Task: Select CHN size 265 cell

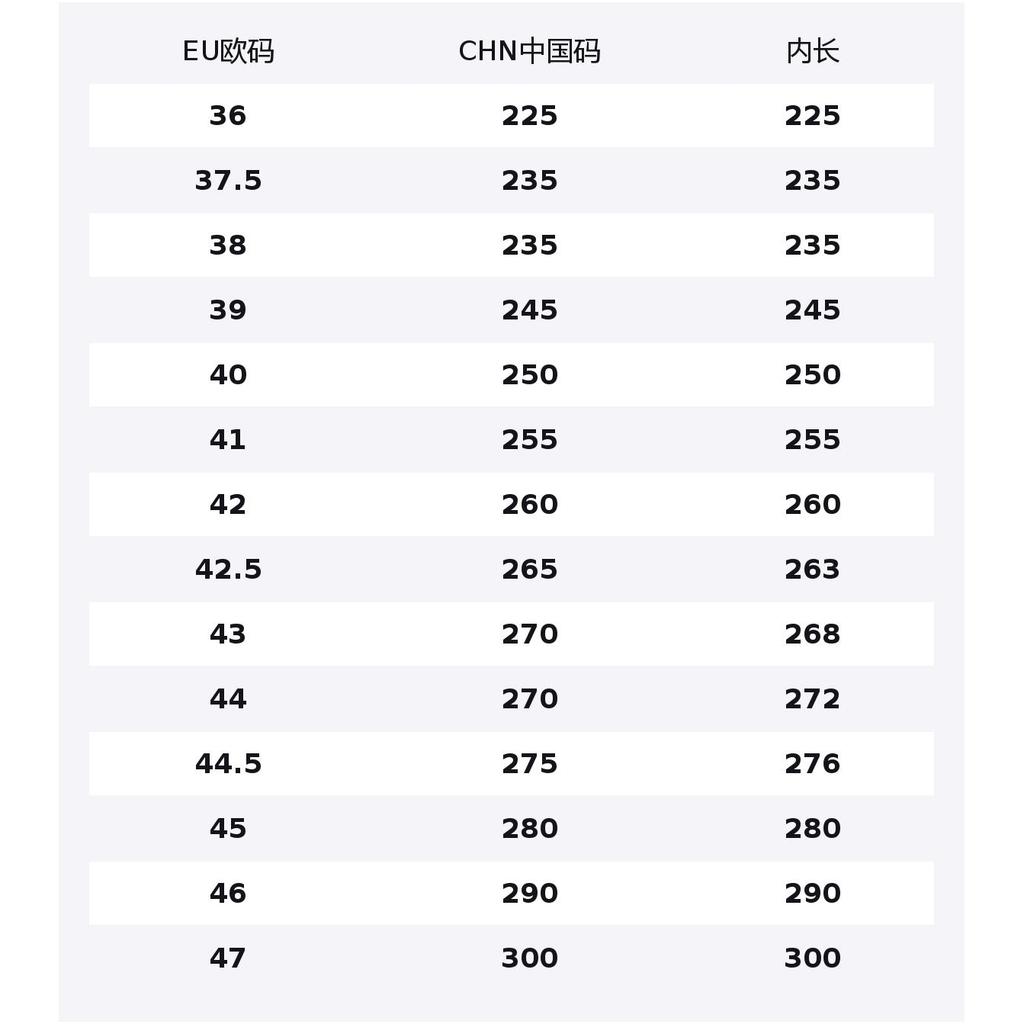Action: click(530, 569)
